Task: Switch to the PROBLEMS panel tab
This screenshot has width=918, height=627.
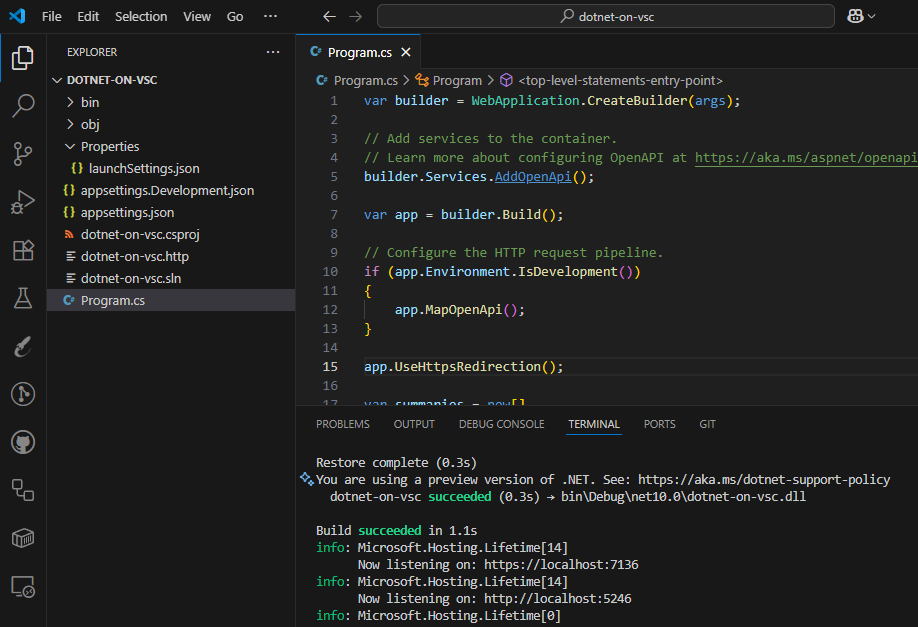Action: (x=342, y=424)
